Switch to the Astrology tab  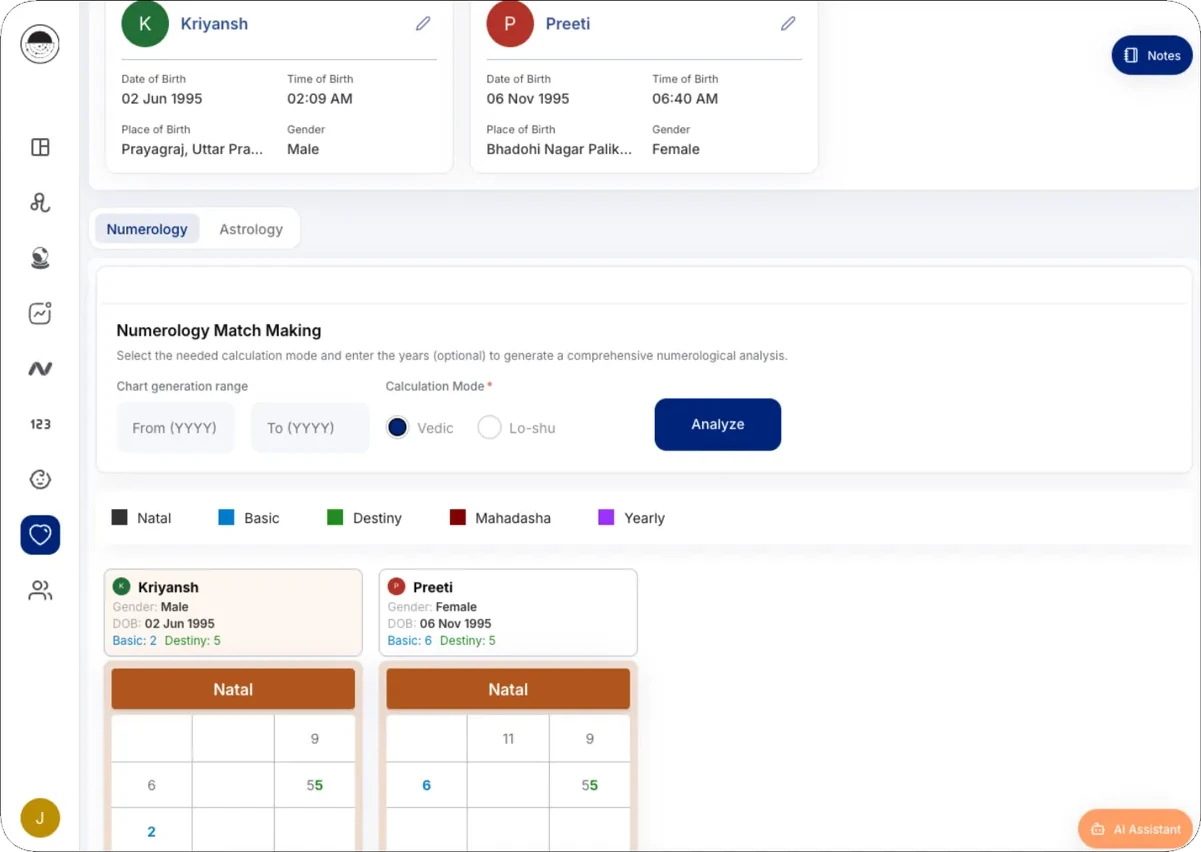[251, 229]
